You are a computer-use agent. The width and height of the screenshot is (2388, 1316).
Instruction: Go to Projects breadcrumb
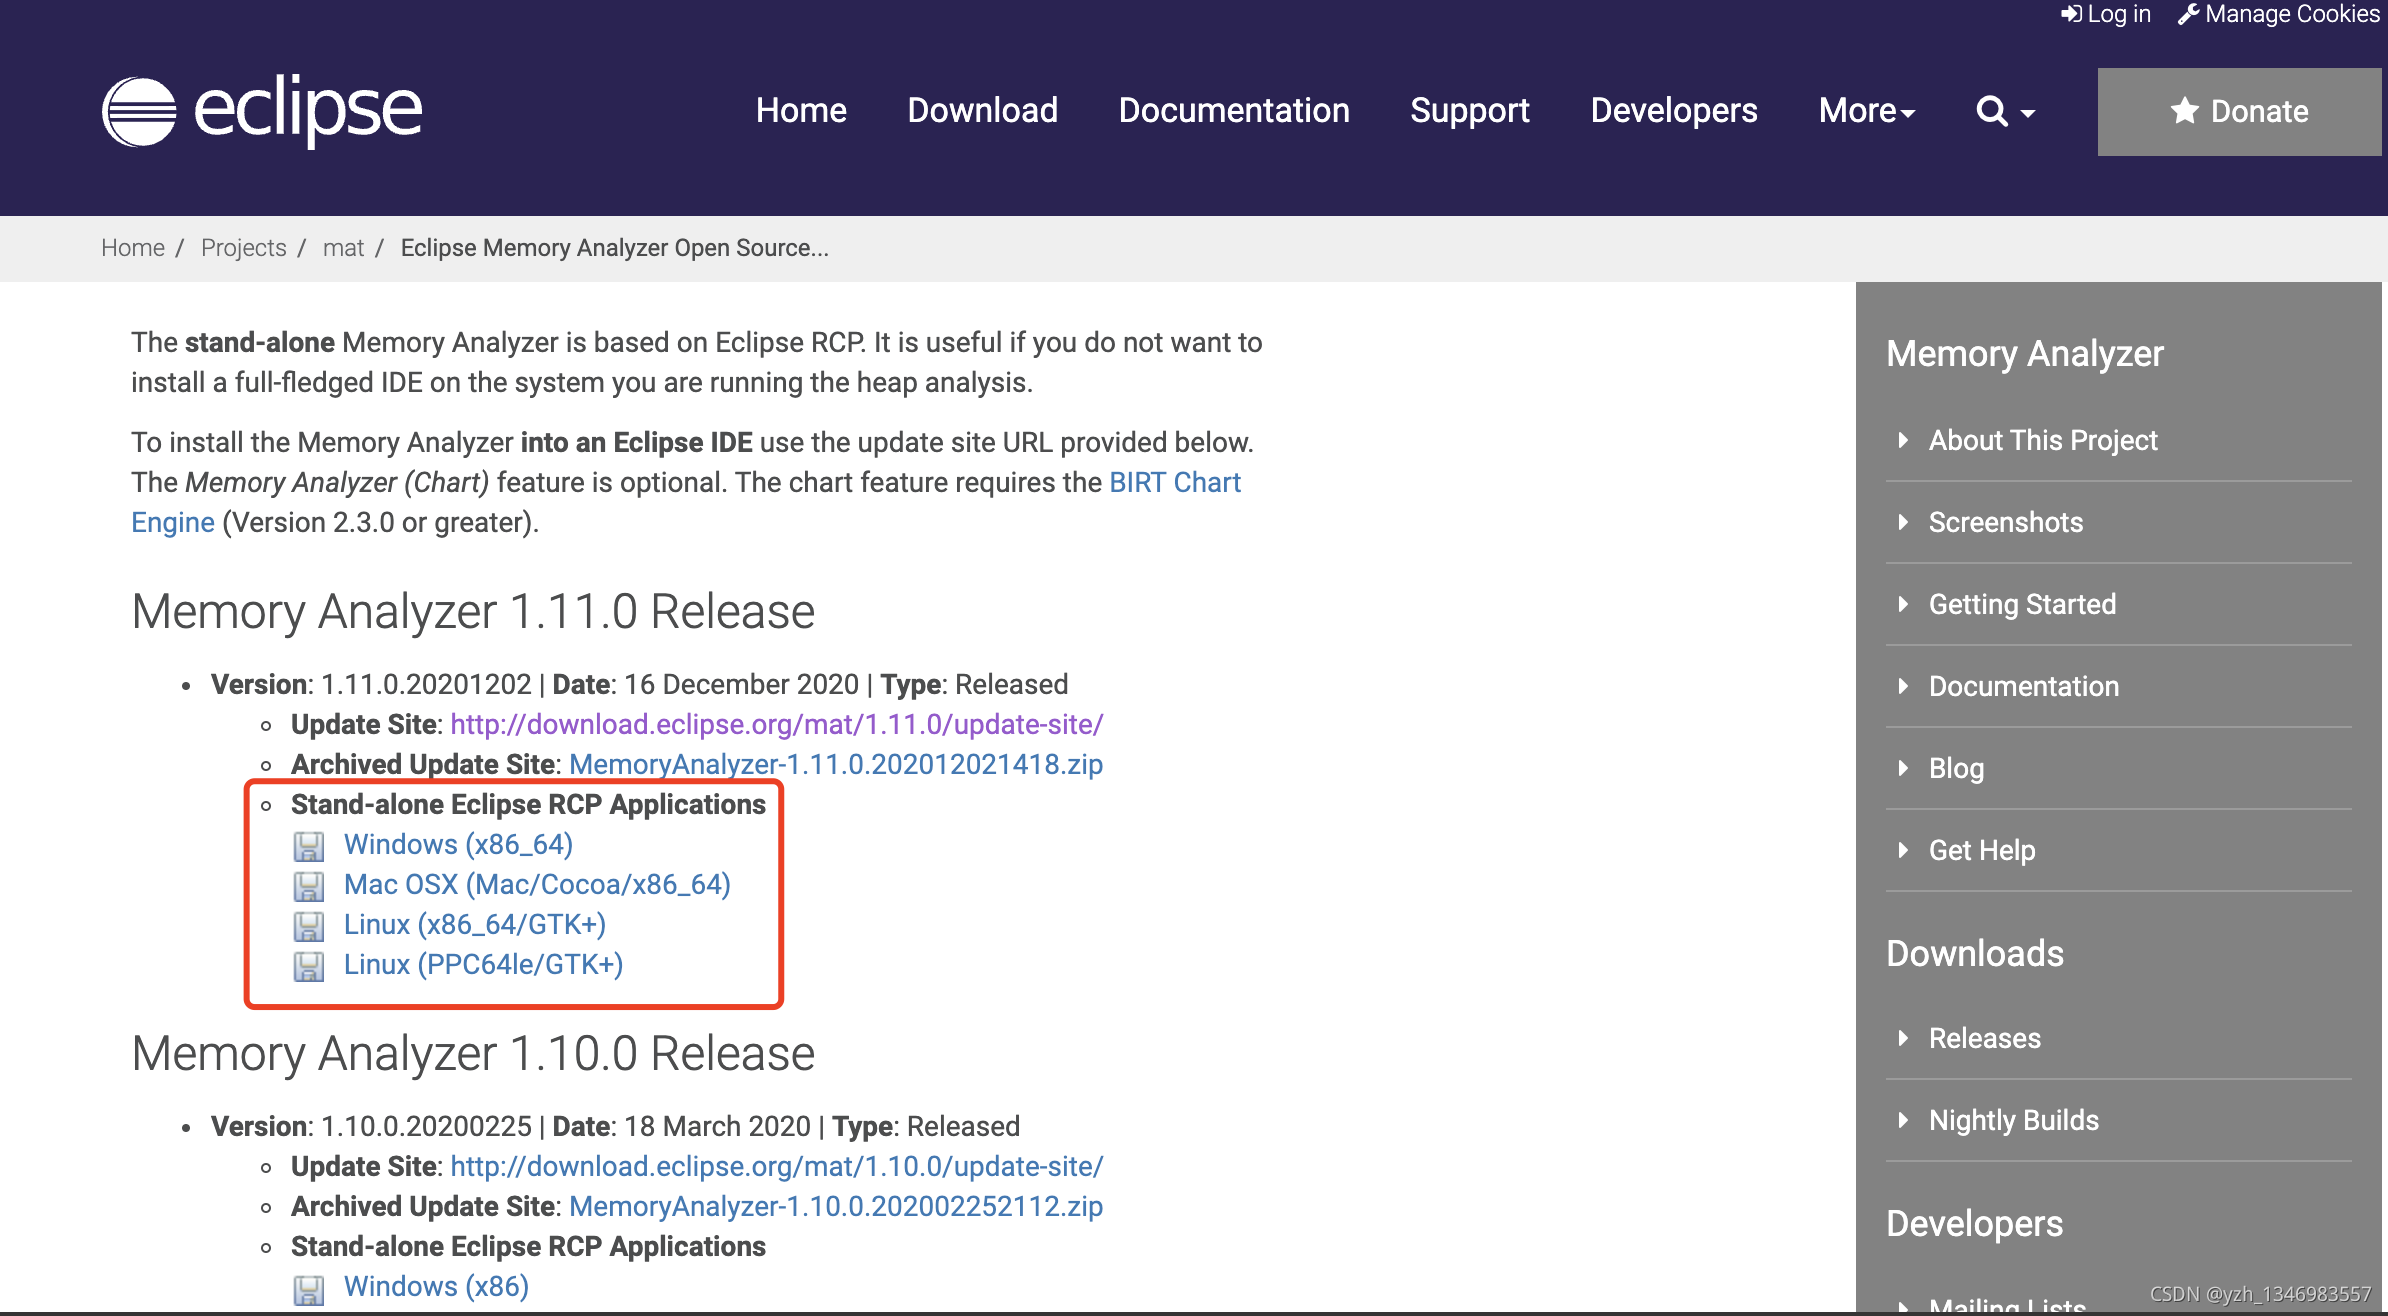[x=243, y=248]
